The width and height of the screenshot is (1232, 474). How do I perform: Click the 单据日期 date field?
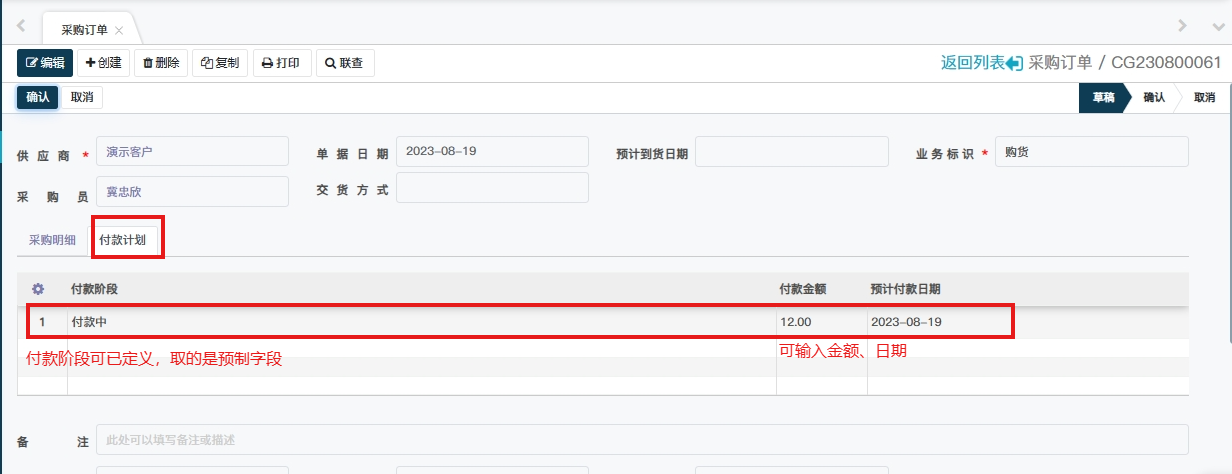click(492, 152)
